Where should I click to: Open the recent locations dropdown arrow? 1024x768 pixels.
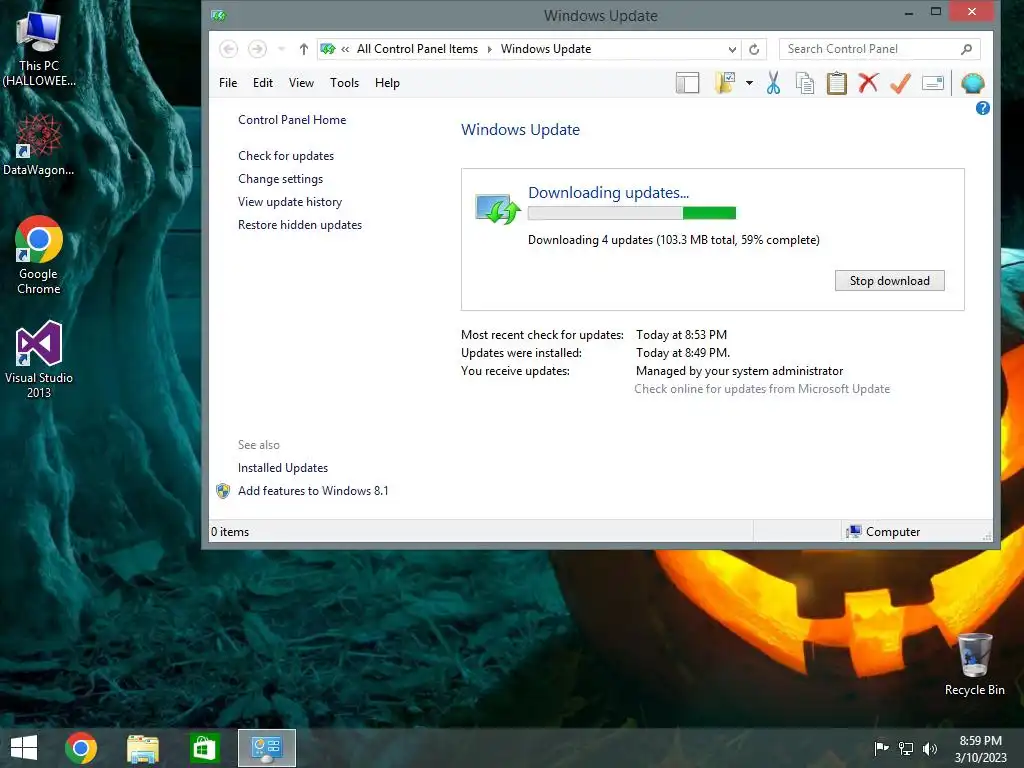281,49
